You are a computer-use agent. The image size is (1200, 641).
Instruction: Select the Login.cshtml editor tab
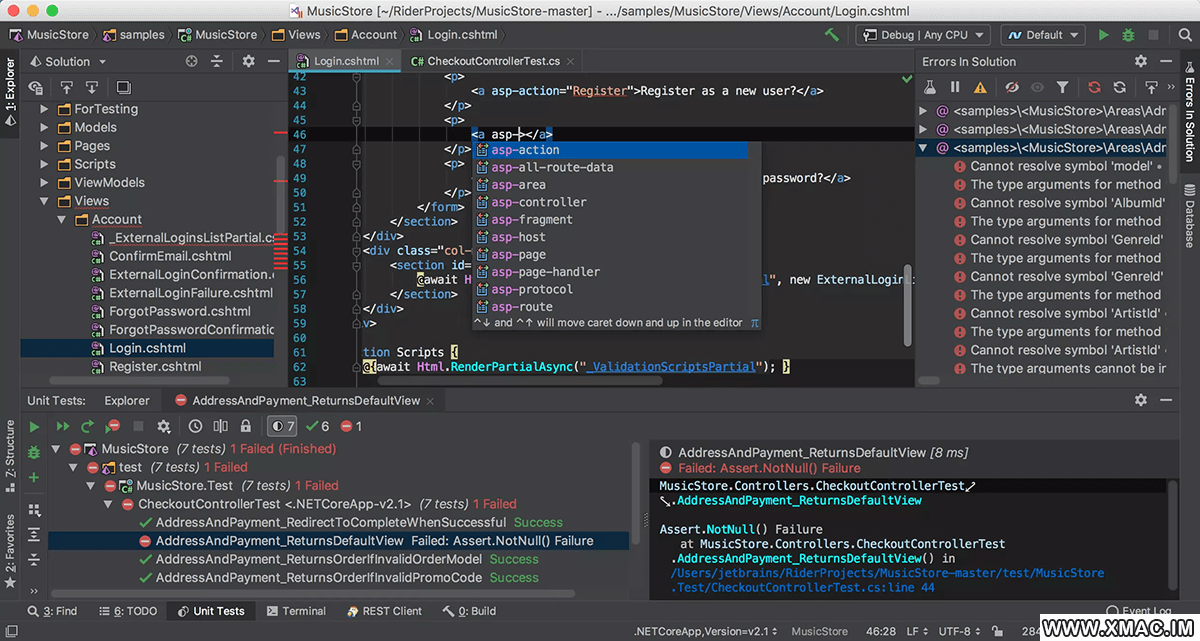[x=346, y=61]
